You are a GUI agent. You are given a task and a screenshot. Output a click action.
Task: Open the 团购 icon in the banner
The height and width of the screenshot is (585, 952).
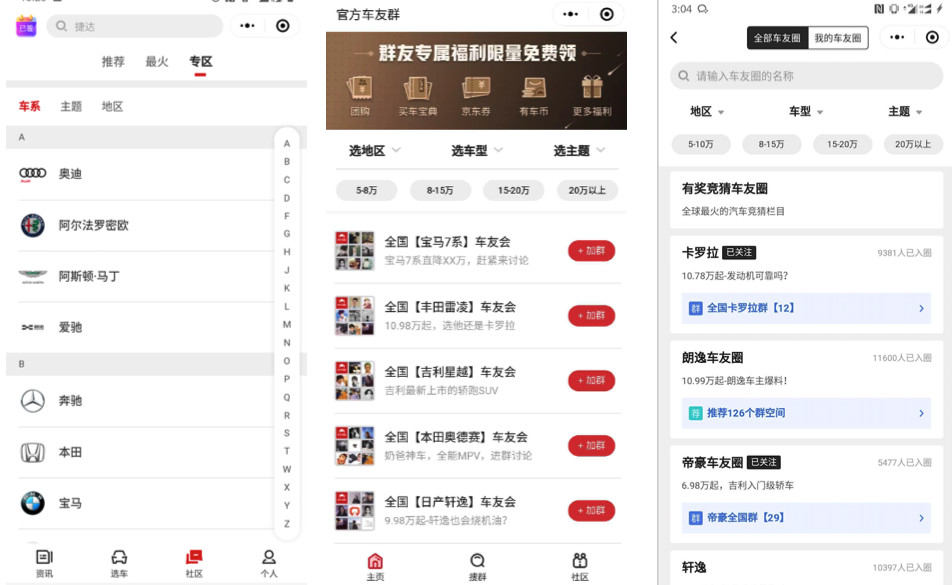point(360,92)
